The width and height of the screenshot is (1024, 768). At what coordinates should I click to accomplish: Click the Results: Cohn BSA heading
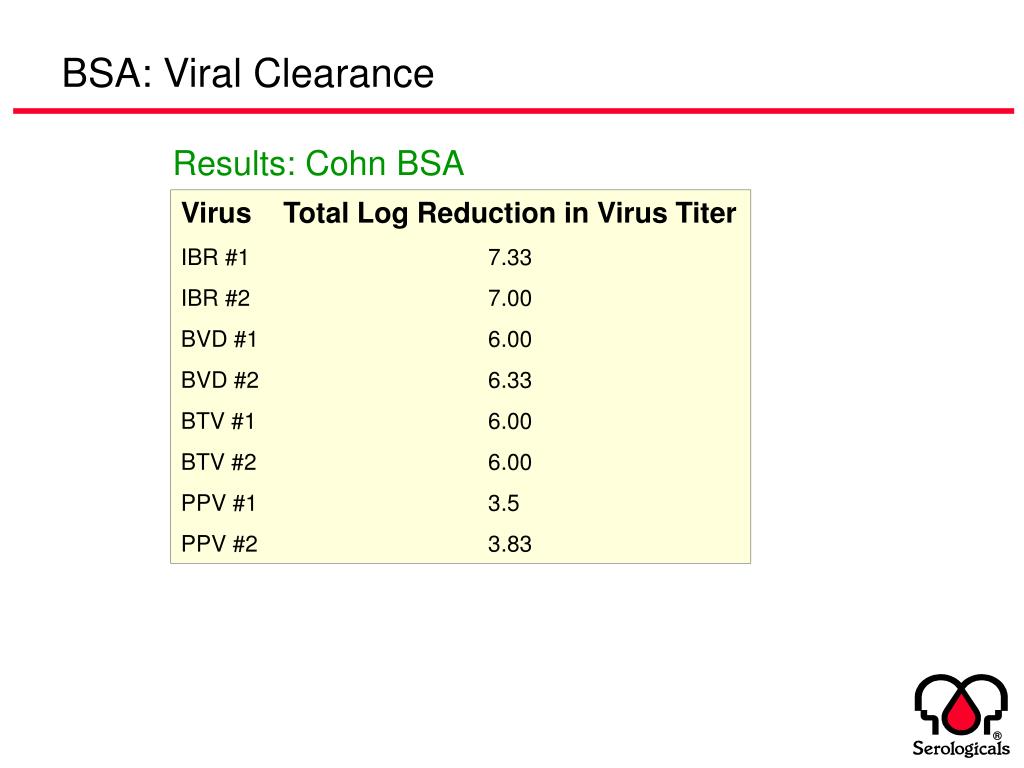318,163
